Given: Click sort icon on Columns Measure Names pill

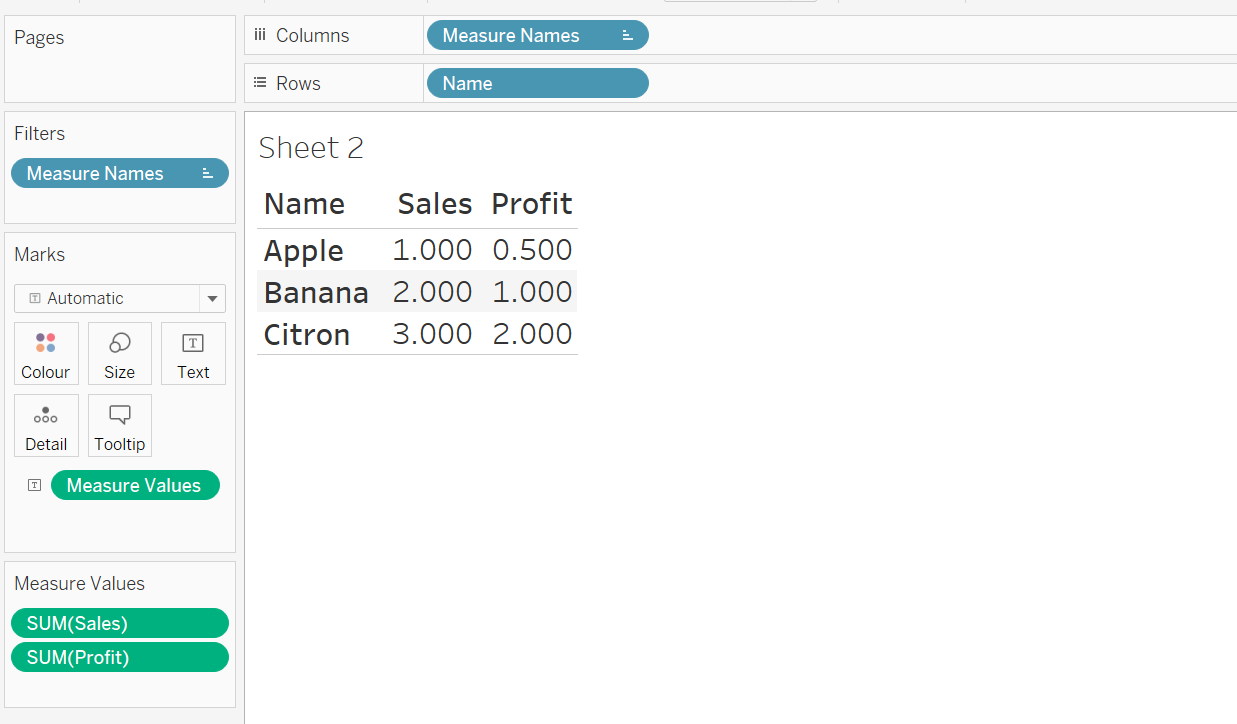Looking at the screenshot, I should coord(627,35).
